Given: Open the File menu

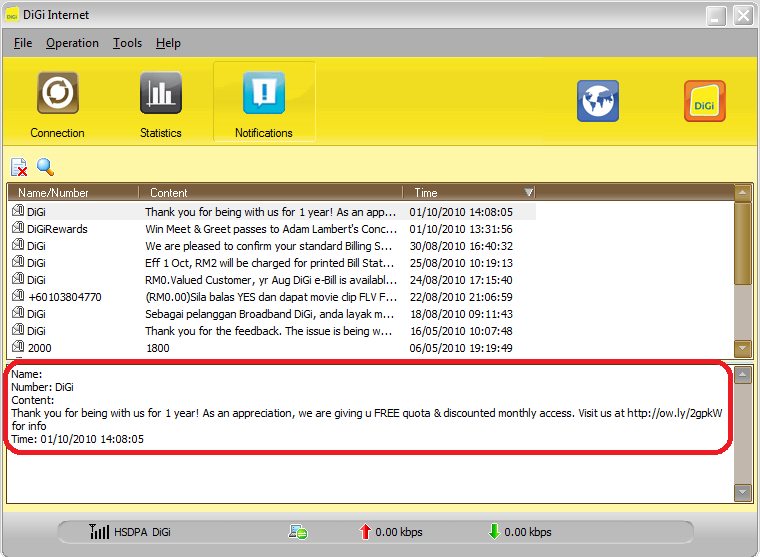Looking at the screenshot, I should coord(23,43).
